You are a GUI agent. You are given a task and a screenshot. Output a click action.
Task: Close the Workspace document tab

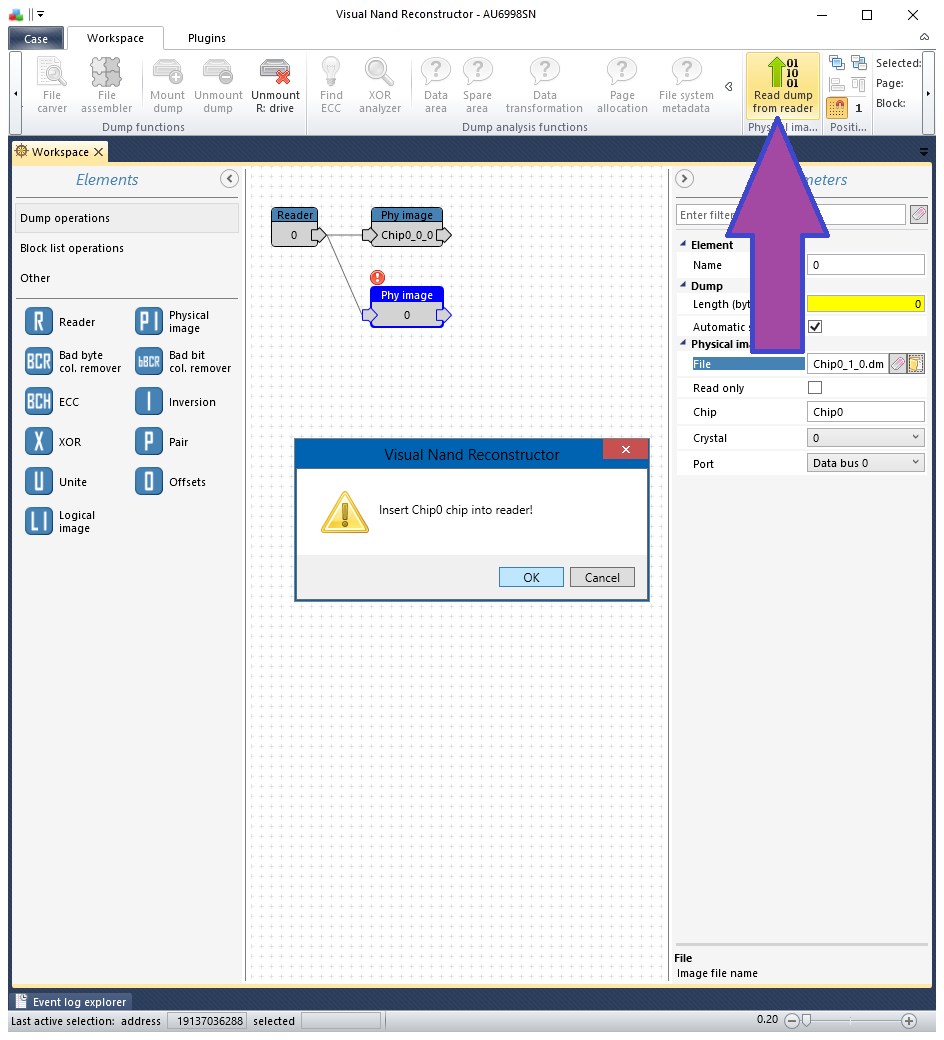(98, 152)
